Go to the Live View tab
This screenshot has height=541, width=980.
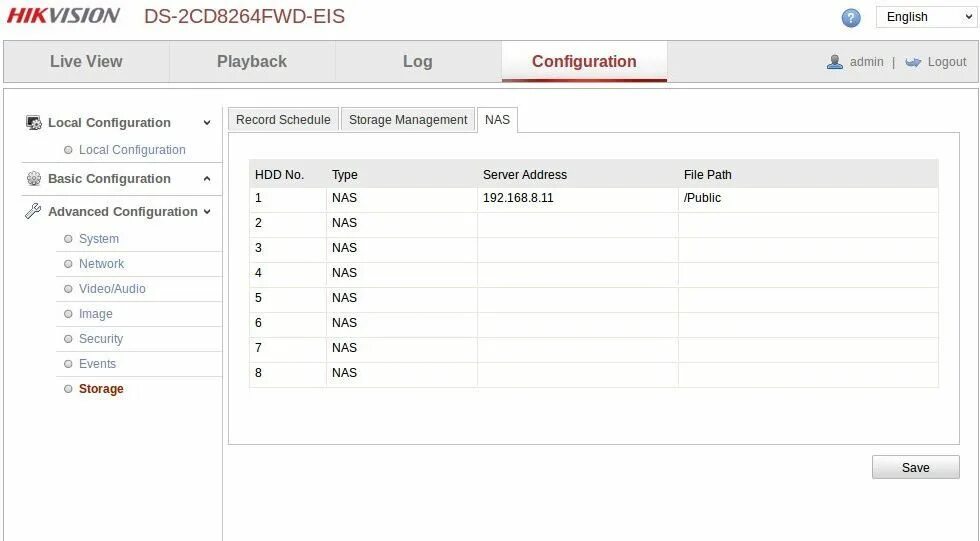86,61
